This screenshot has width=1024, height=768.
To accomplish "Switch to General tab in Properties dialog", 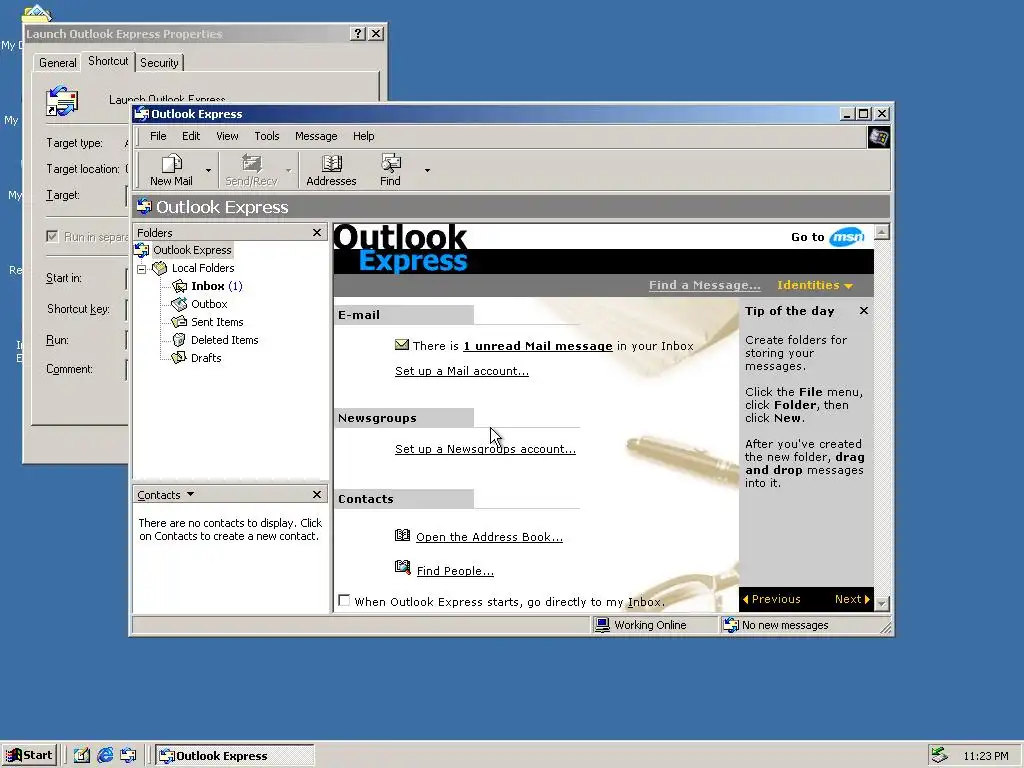I will (x=57, y=63).
